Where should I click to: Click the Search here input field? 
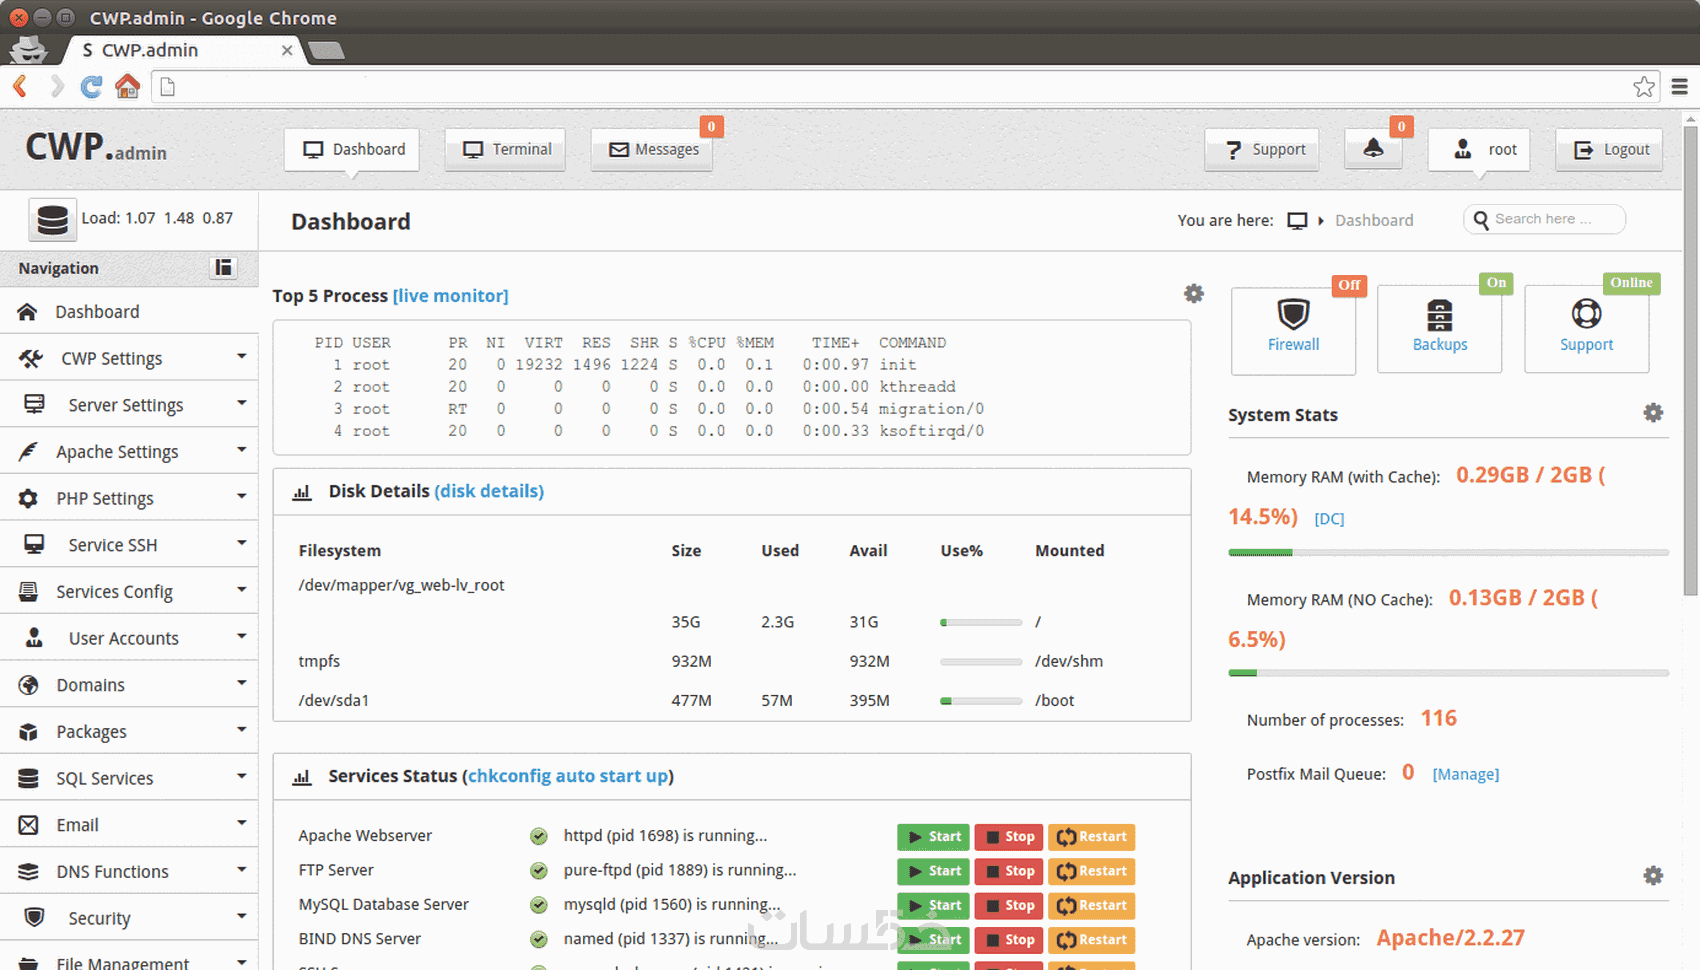pos(1544,219)
